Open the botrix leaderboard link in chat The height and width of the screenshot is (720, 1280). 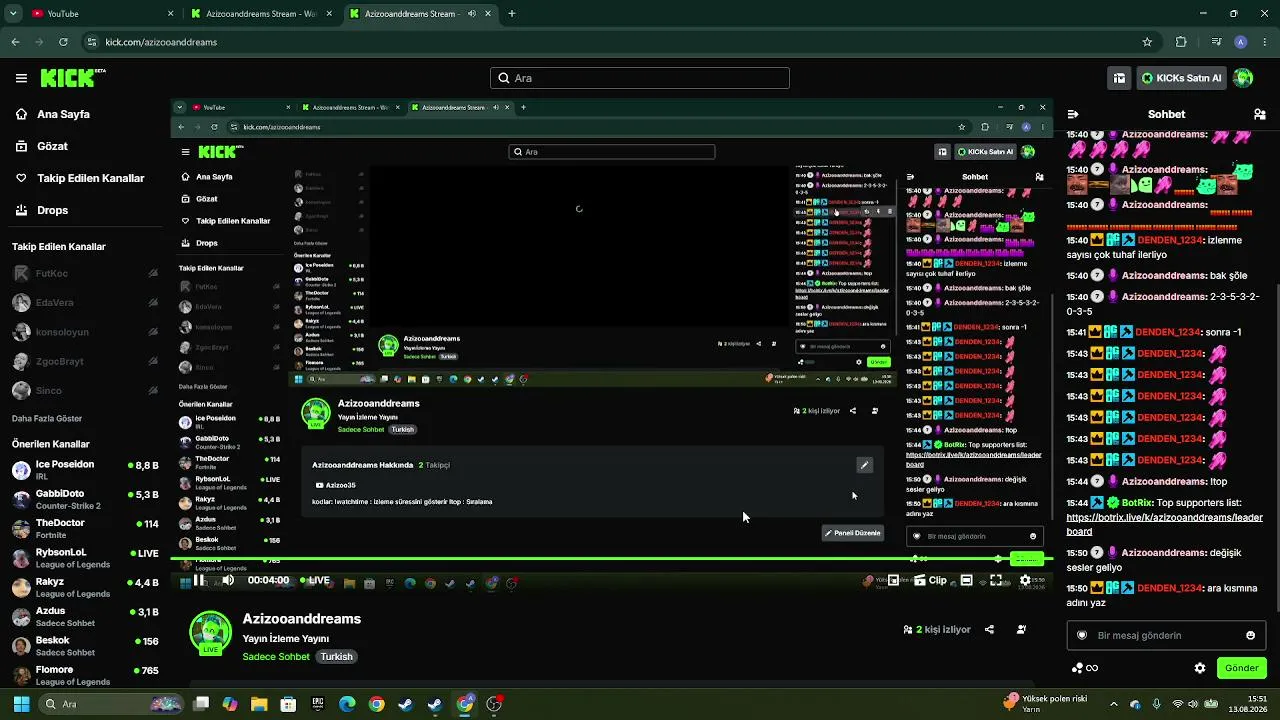(1164, 524)
